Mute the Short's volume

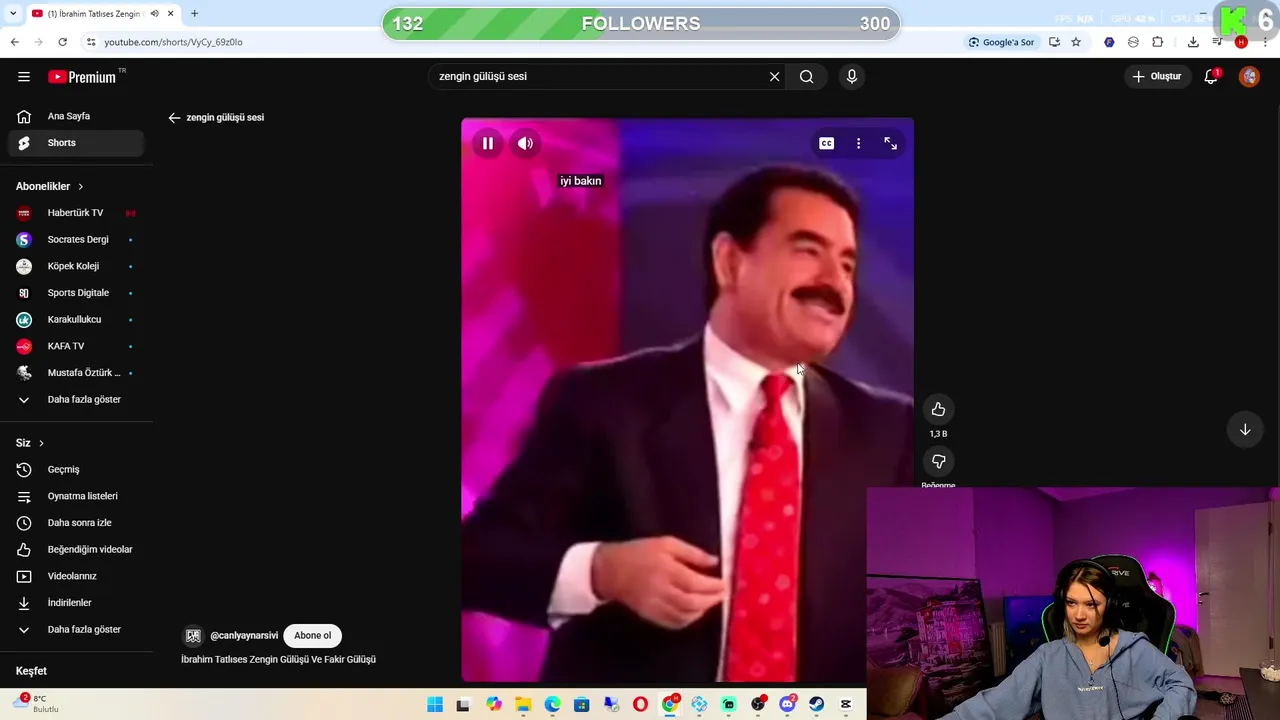click(525, 144)
